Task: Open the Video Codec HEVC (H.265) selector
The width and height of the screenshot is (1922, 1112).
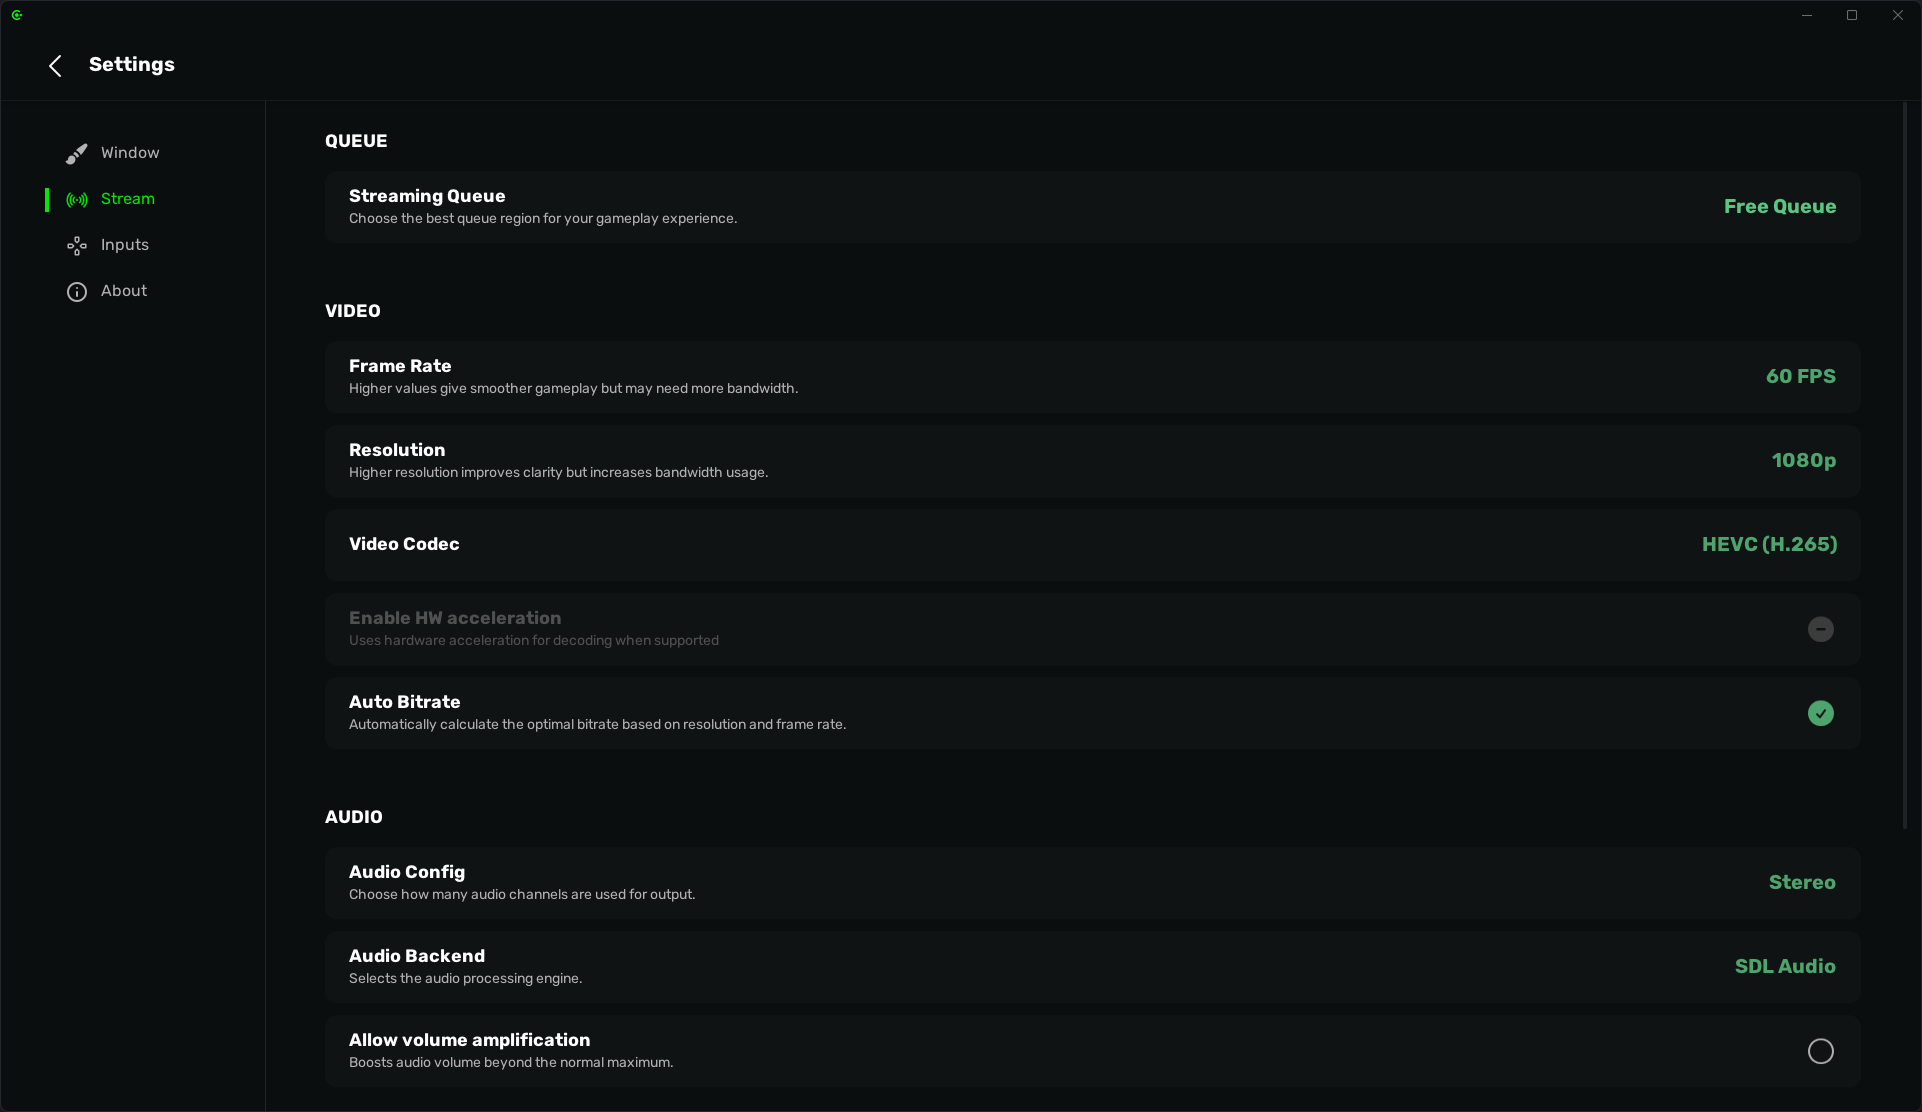Action: [x=1769, y=545]
